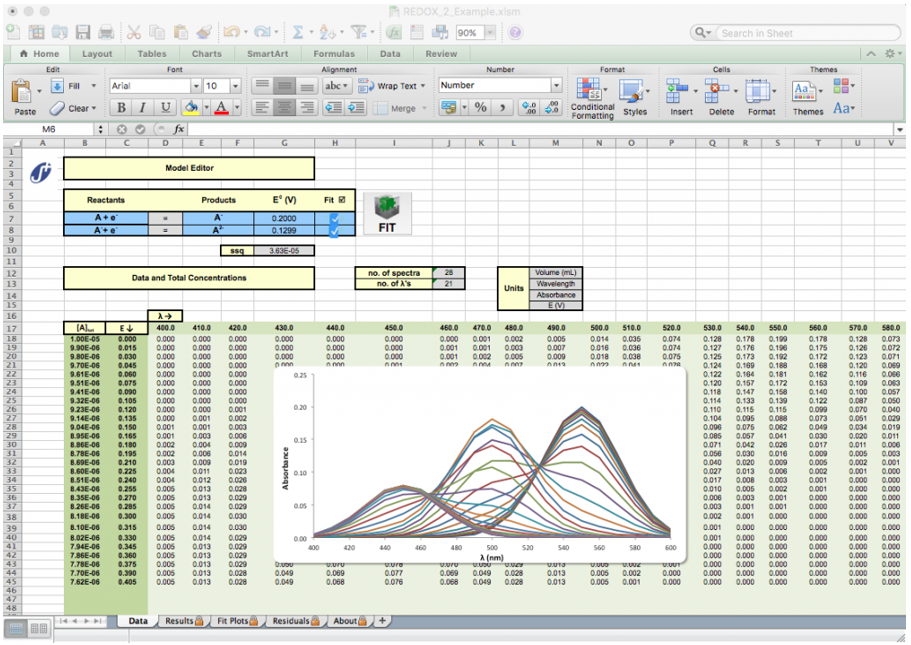The width and height of the screenshot is (911, 645).
Task: Click the Save icon in the toolbar
Action: 83,33
